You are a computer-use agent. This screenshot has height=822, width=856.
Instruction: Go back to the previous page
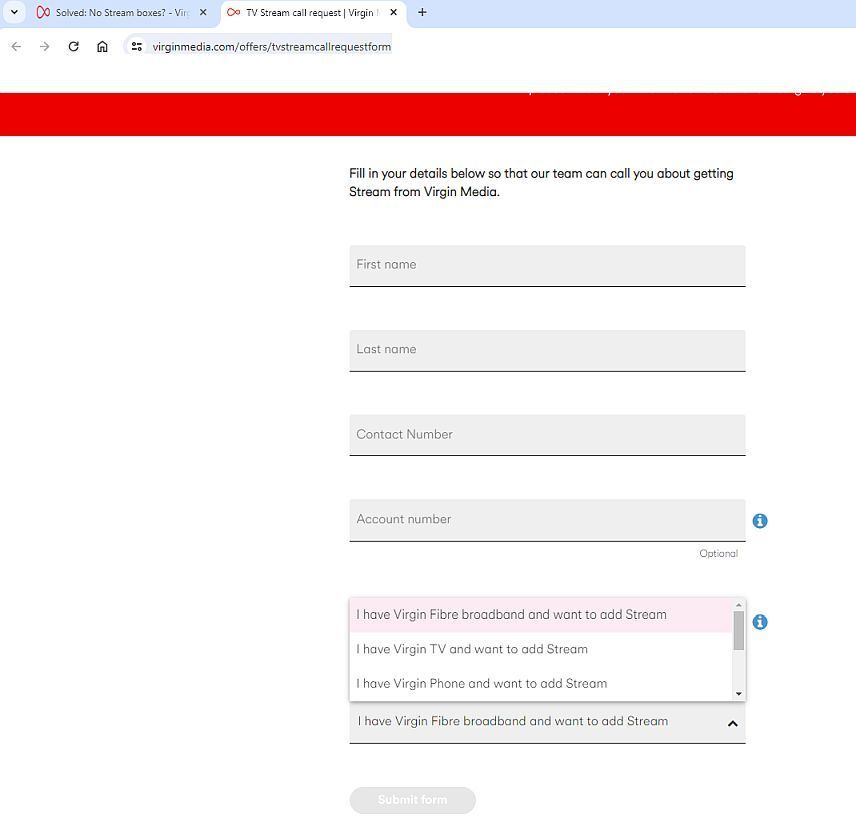16,46
